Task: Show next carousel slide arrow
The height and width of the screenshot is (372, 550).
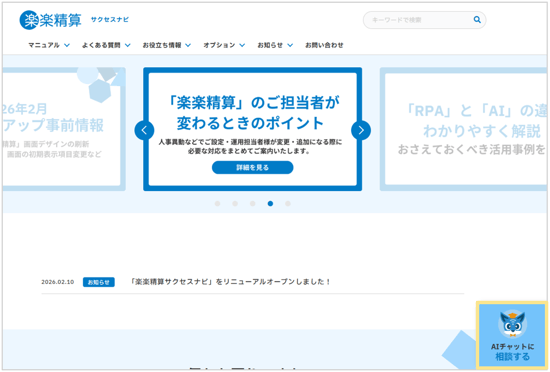Action: pos(361,130)
